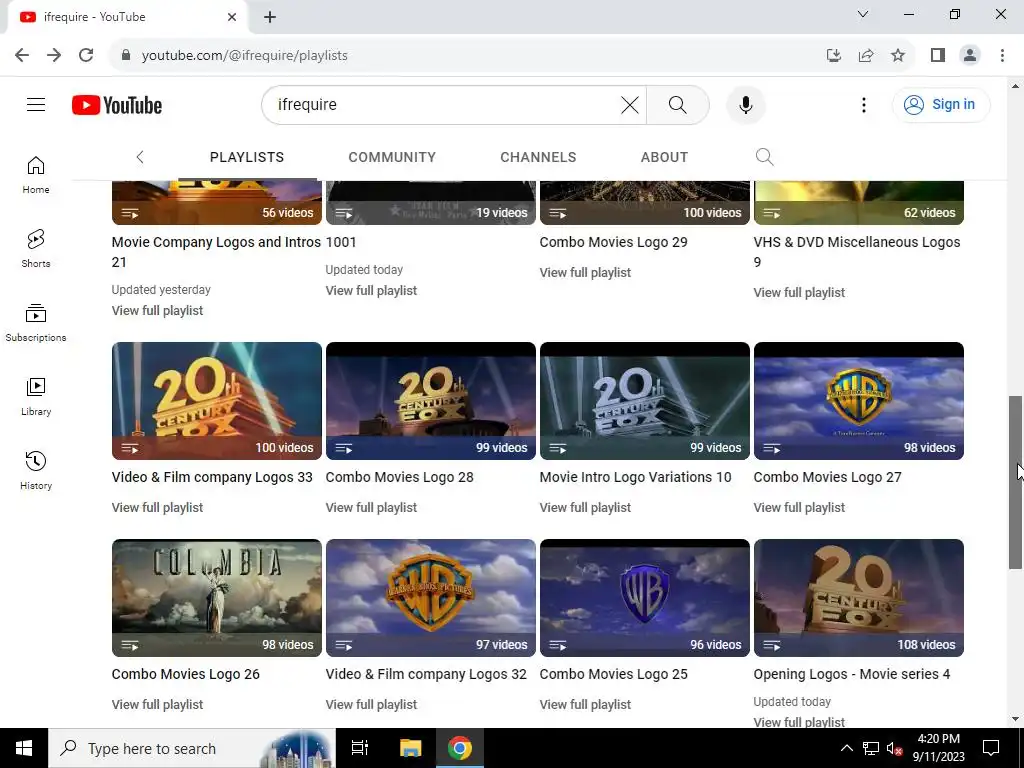Show previous channel tabs chevron
Viewport: 1024px width, 768px height.
tap(140, 157)
